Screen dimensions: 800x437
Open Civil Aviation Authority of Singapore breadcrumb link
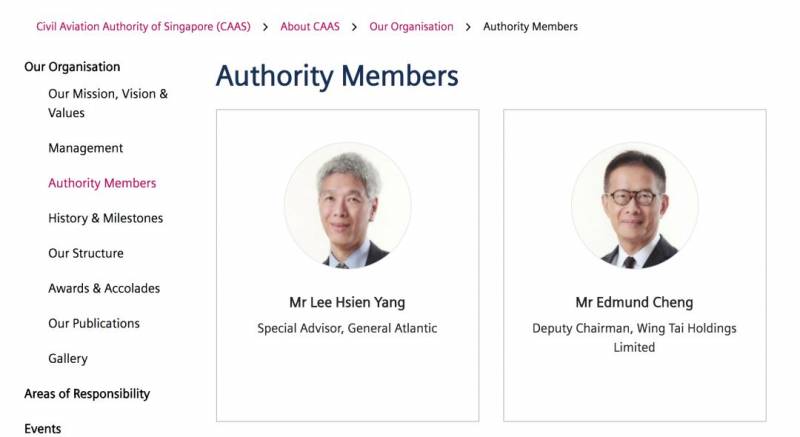[x=143, y=26]
